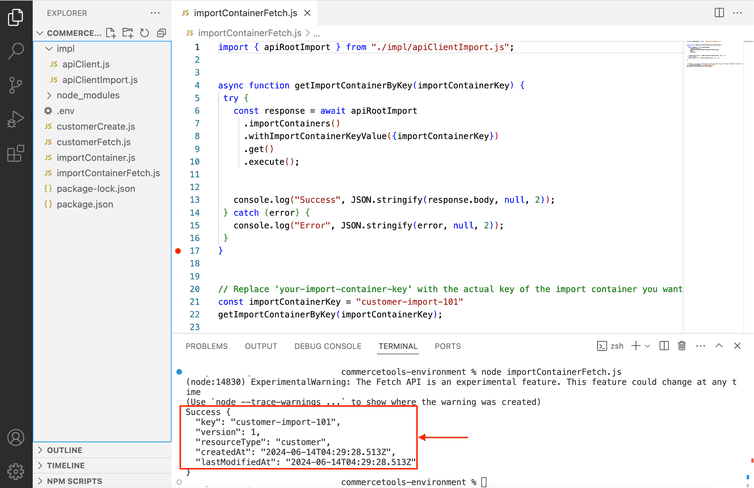This screenshot has height=488, width=754.
Task: Collapse the impl folder
Action: tap(60, 49)
